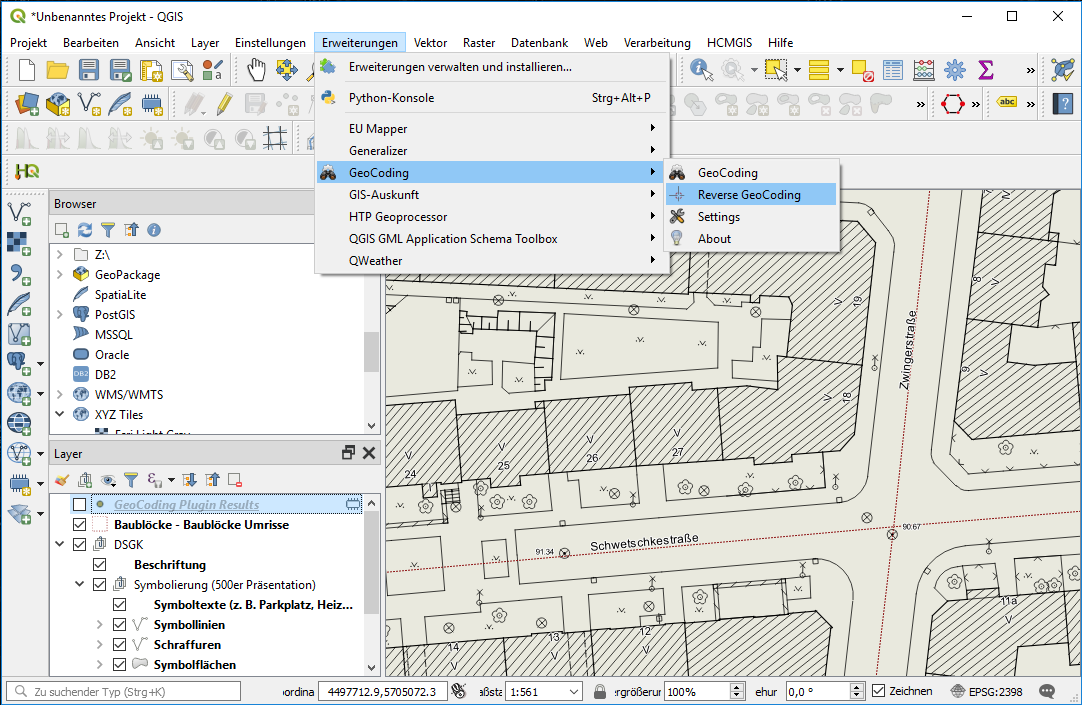Save project with the floppy disk icon
1082x705 pixels.
(x=88, y=70)
